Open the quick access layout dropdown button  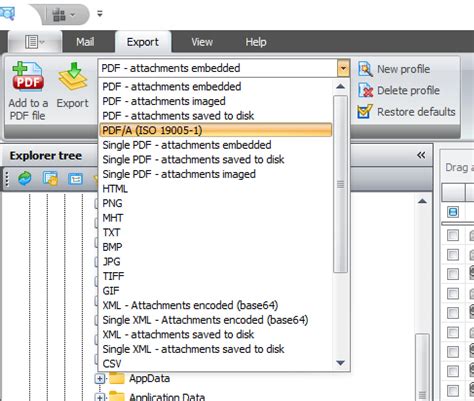63,14
